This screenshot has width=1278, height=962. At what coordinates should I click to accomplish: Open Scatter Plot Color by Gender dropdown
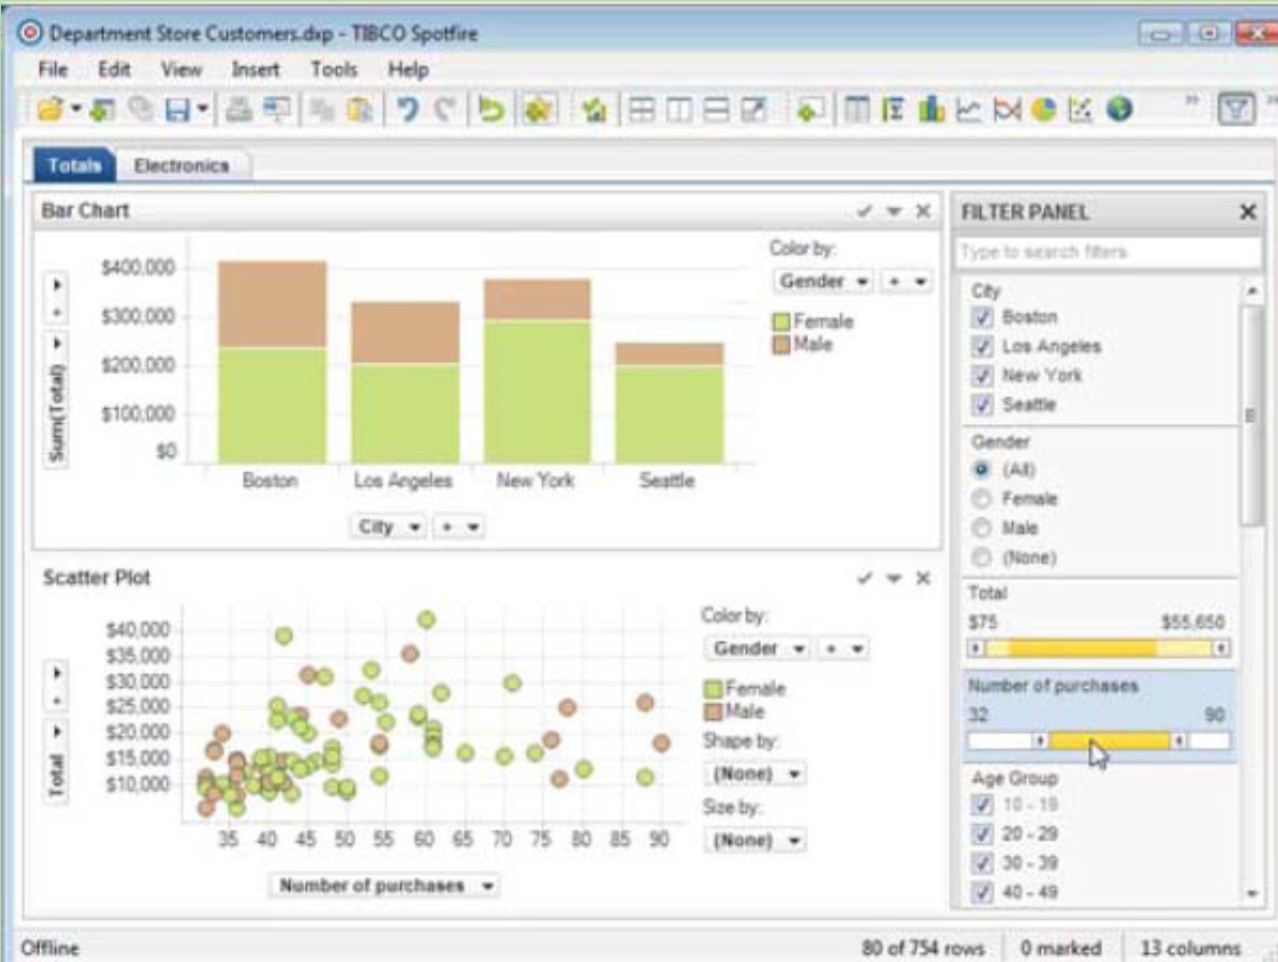point(757,649)
